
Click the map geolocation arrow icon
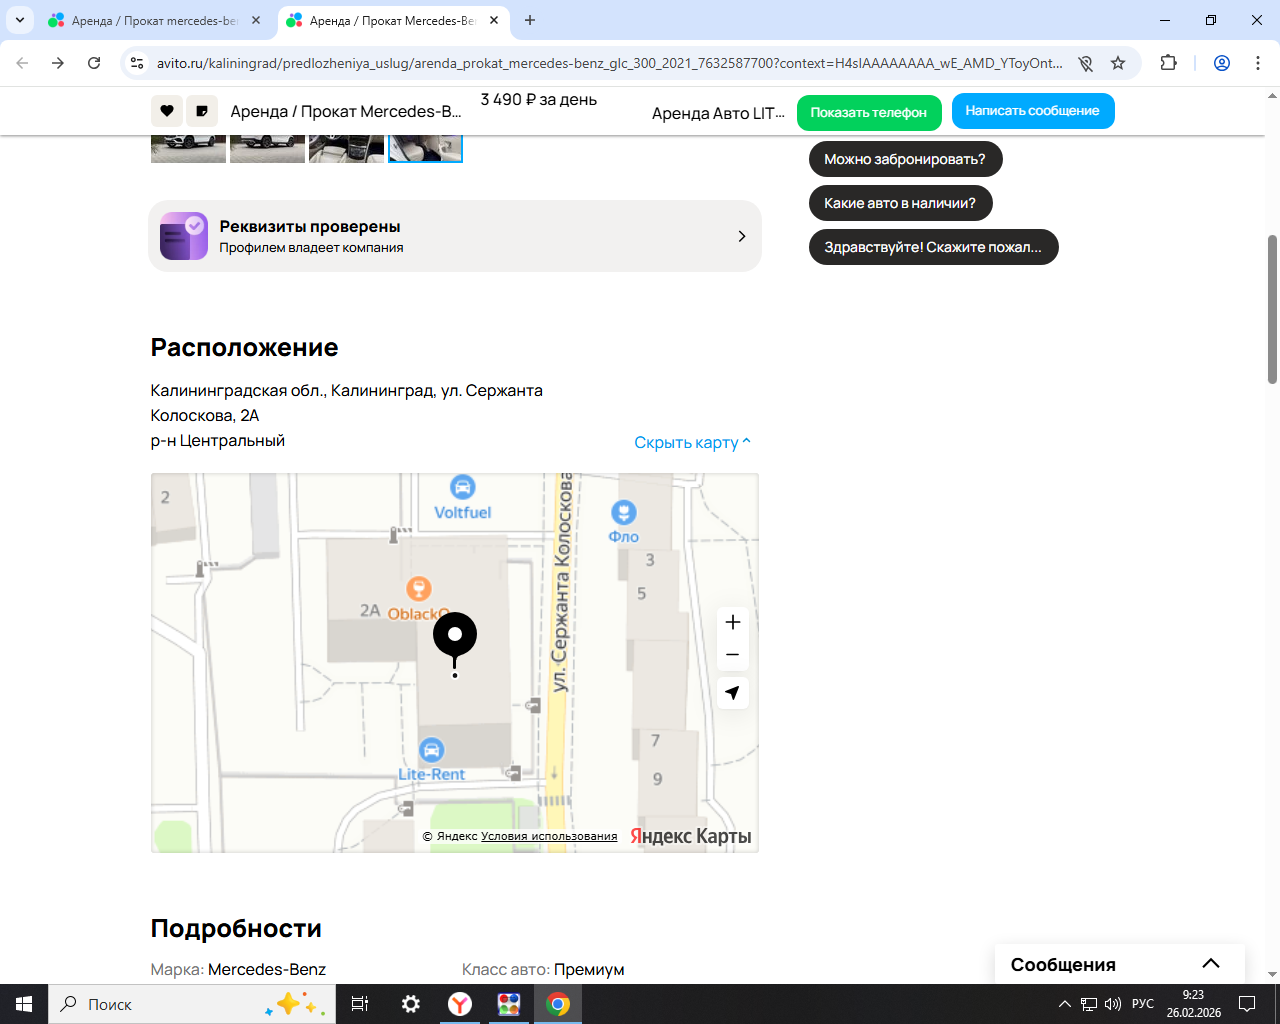click(733, 693)
